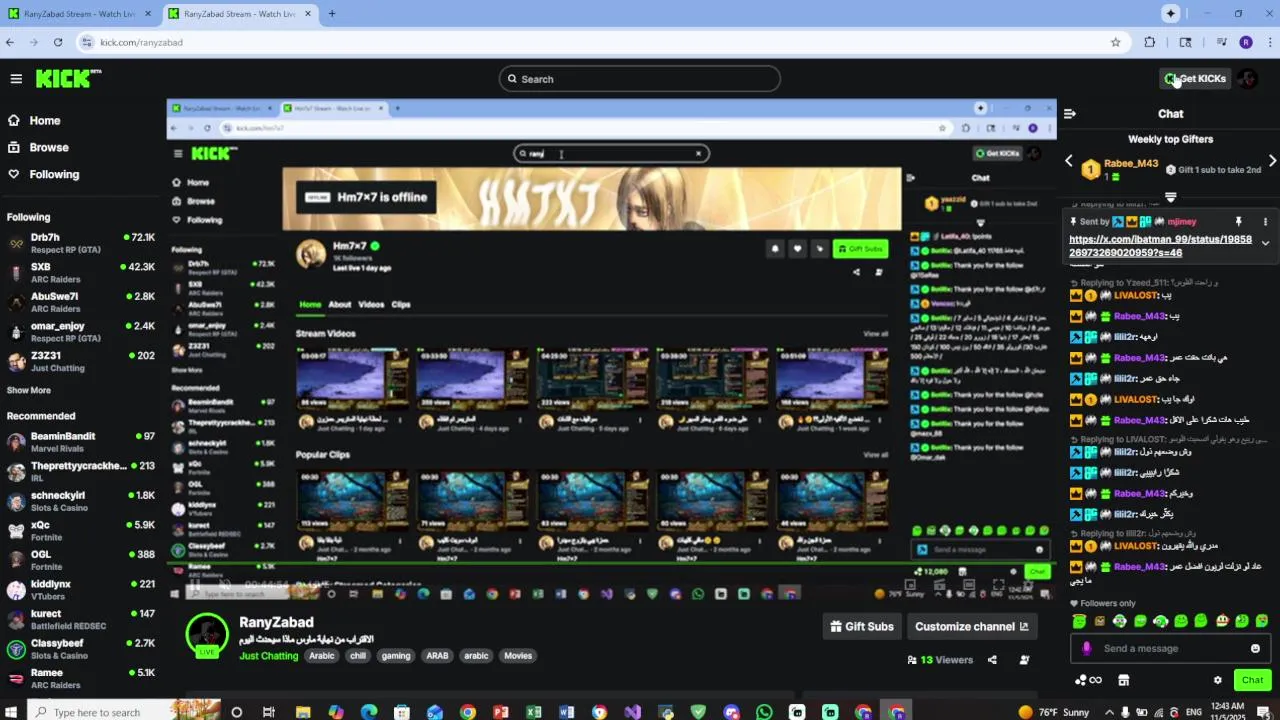The image size is (1280, 720).
Task: Open OGL recommended channel
Action: tap(80, 560)
